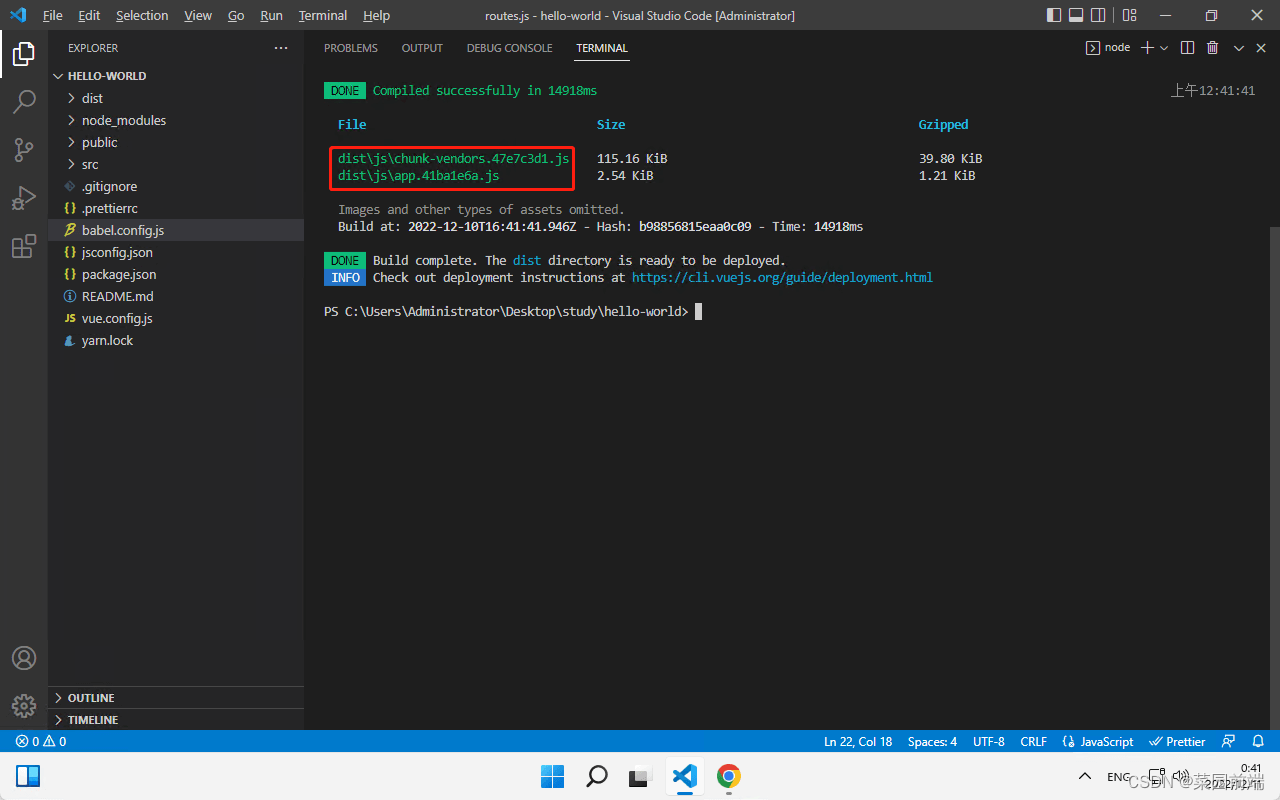Open Customize Layout icon

[x=1129, y=15]
